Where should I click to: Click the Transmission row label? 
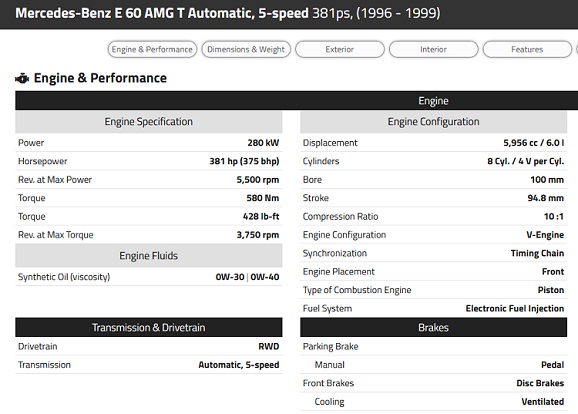[44, 365]
